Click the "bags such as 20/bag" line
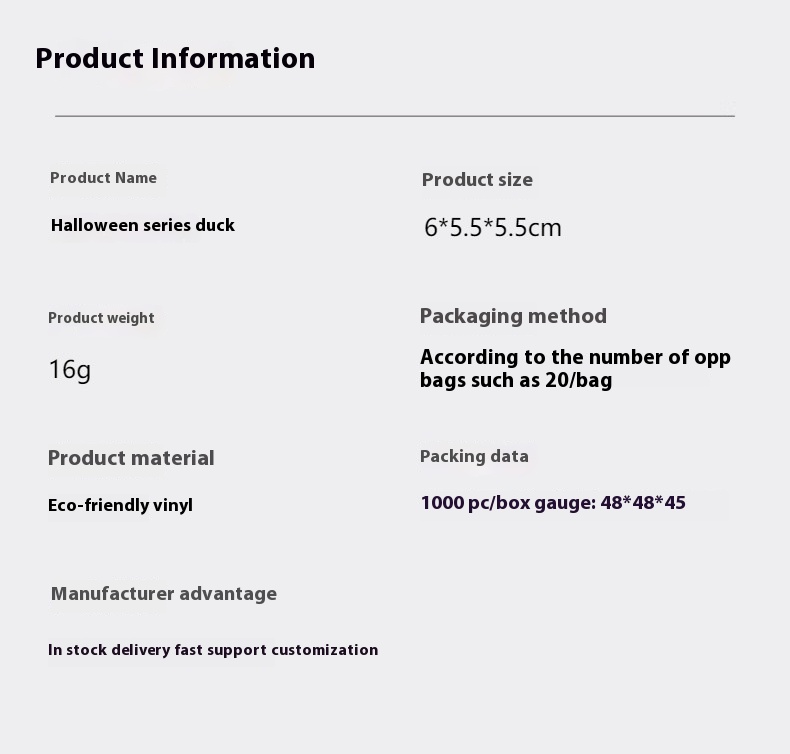 click(516, 380)
